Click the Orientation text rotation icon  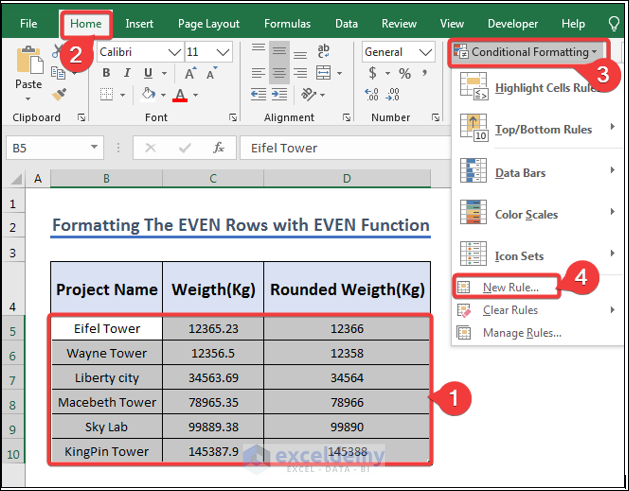tap(308, 94)
